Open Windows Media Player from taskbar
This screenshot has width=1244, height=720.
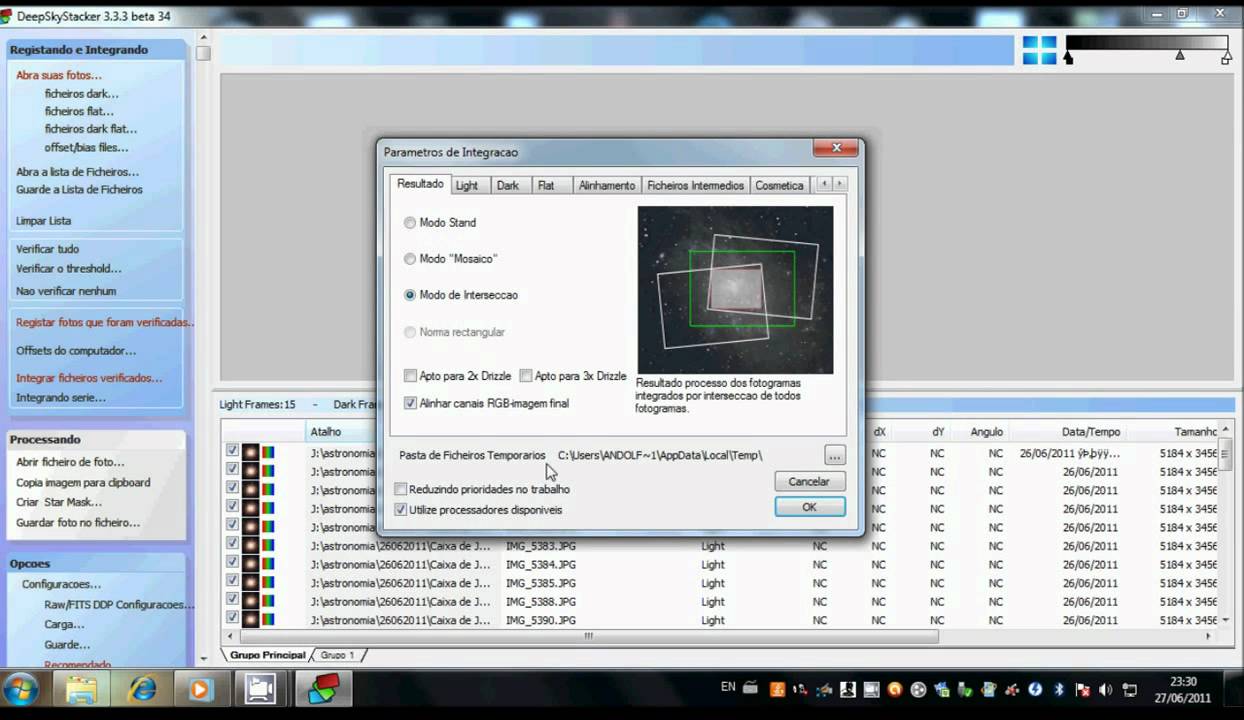200,689
